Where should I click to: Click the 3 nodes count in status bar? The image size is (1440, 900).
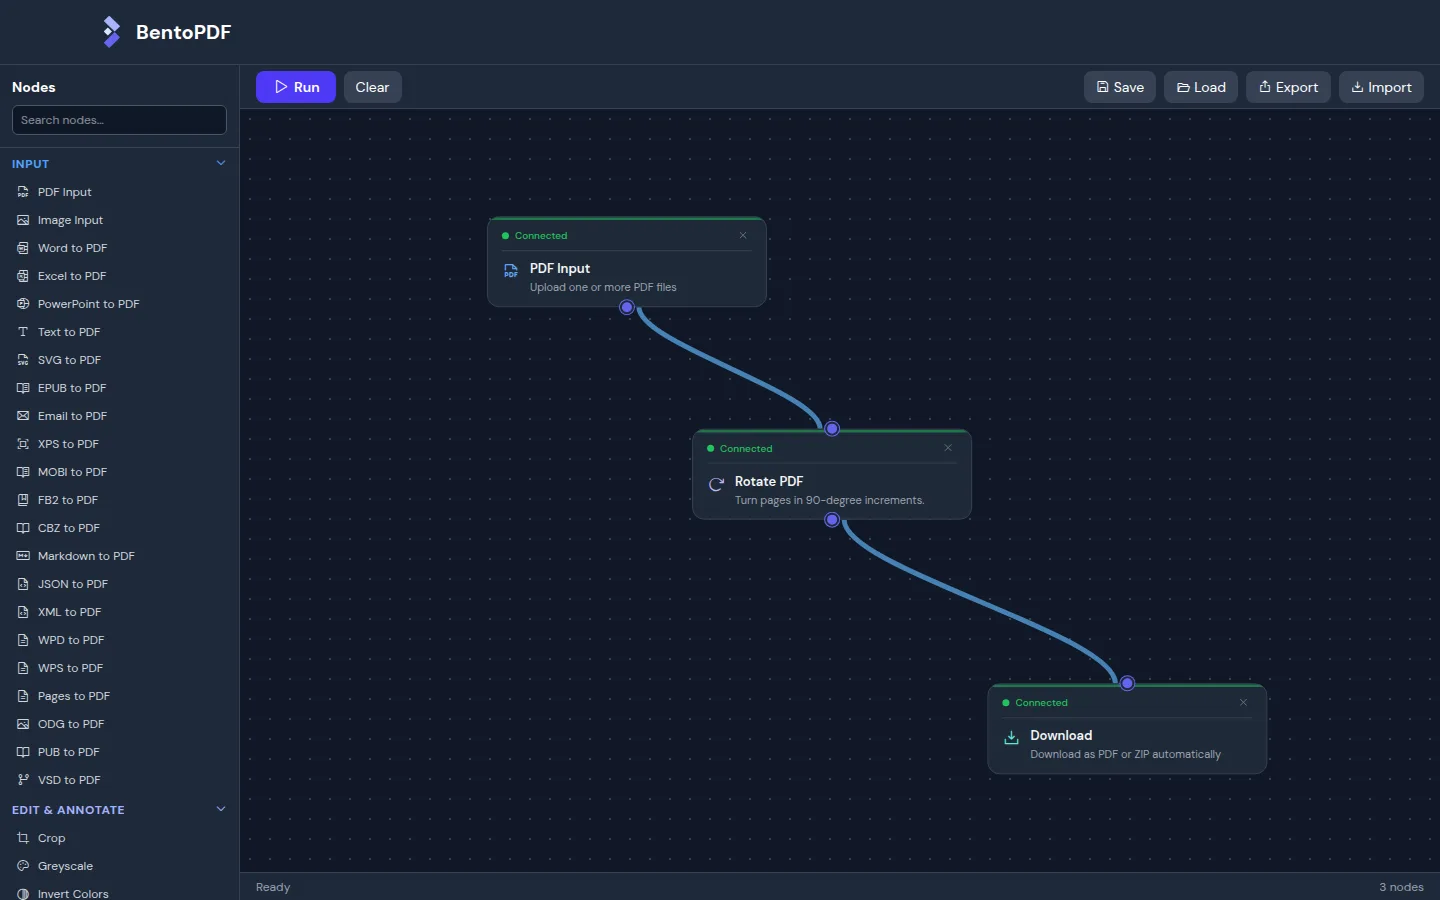[x=1401, y=887]
